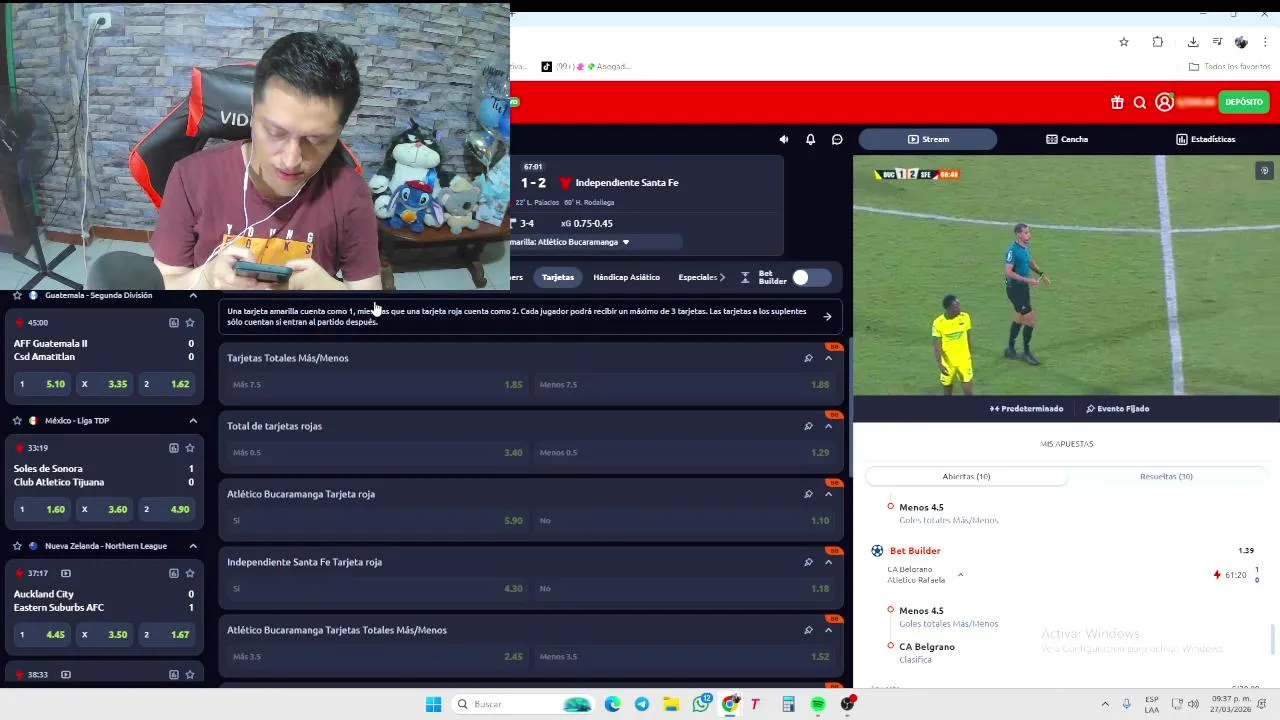Collapse the CA Belgrano Bet Builder bet details

click(x=960, y=575)
